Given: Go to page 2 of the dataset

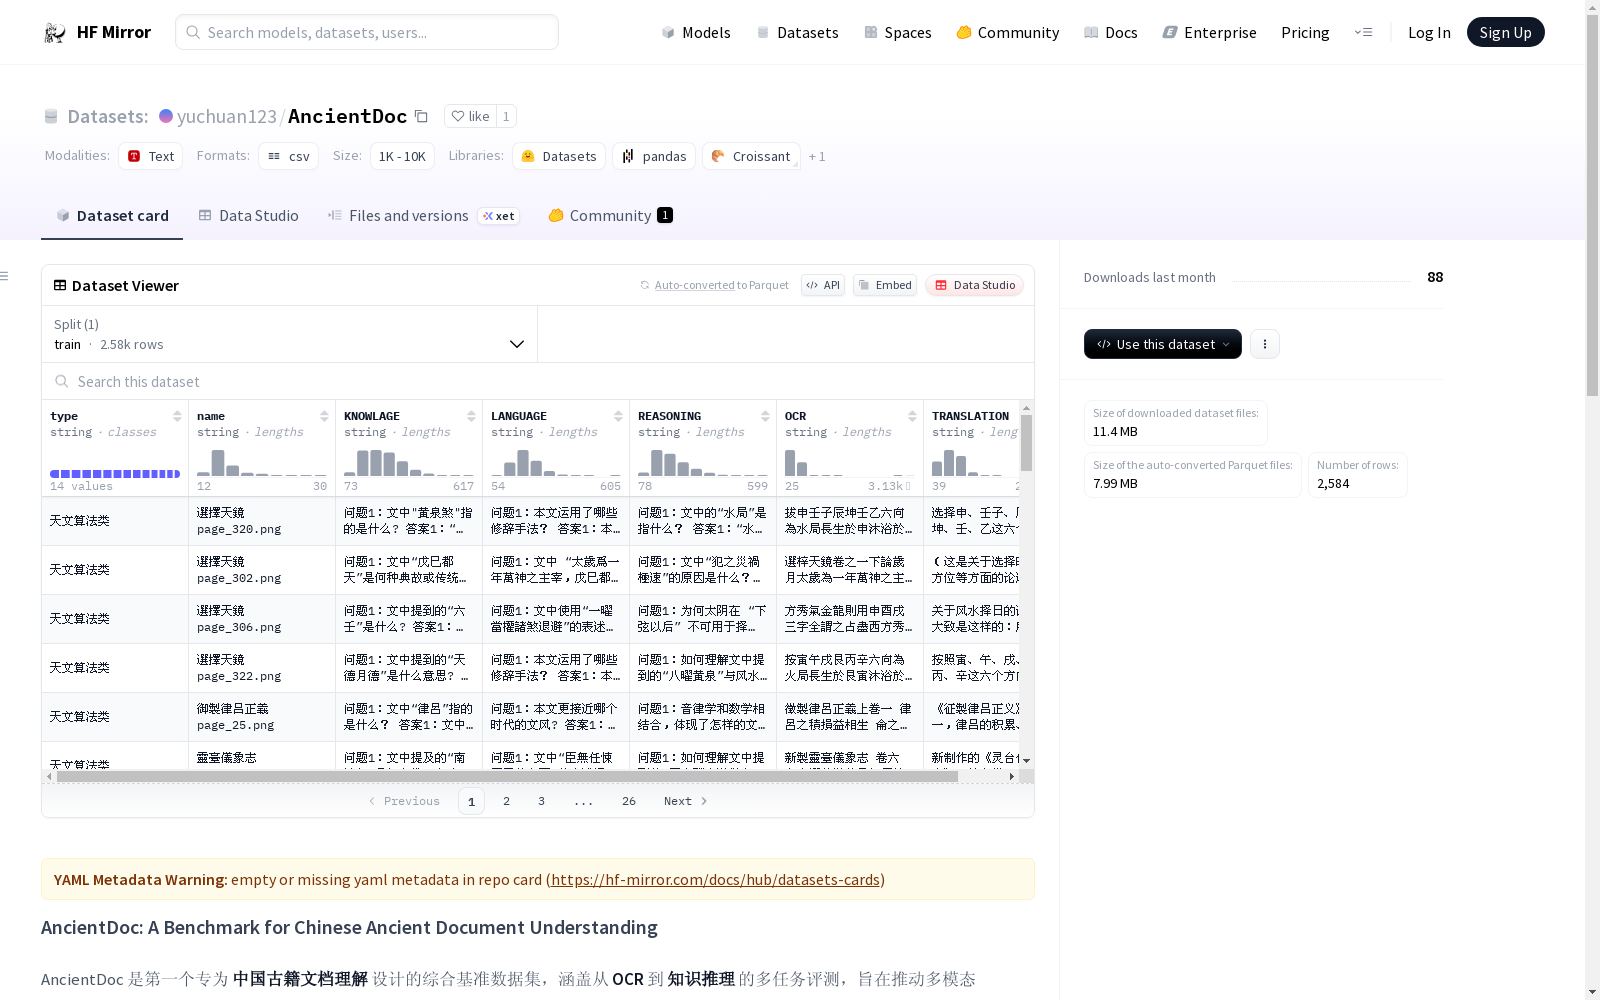Looking at the screenshot, I should (x=507, y=801).
